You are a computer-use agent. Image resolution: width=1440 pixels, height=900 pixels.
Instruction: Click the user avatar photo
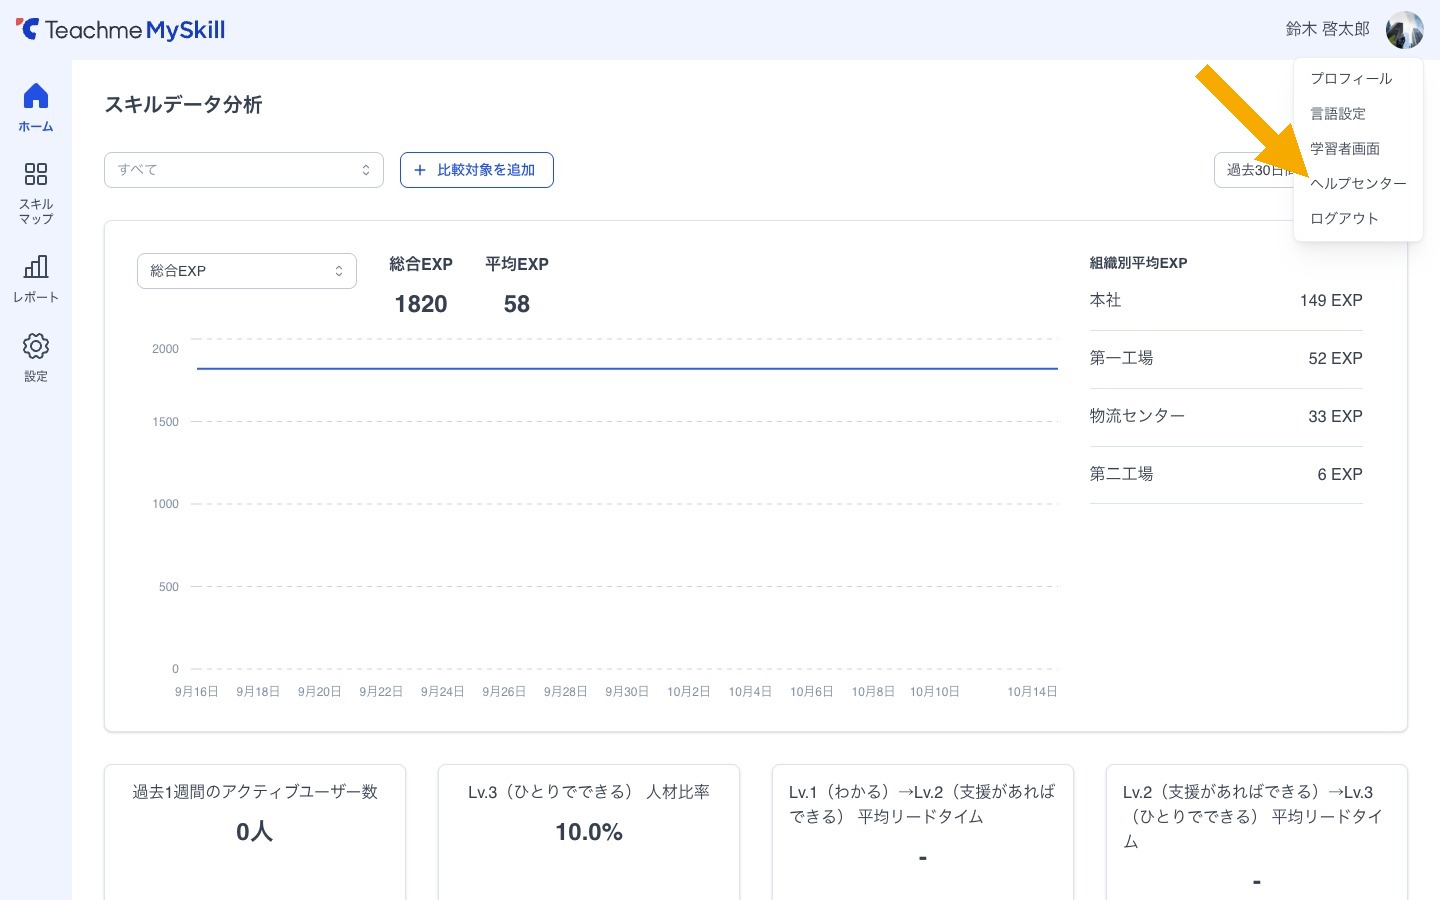coord(1404,30)
